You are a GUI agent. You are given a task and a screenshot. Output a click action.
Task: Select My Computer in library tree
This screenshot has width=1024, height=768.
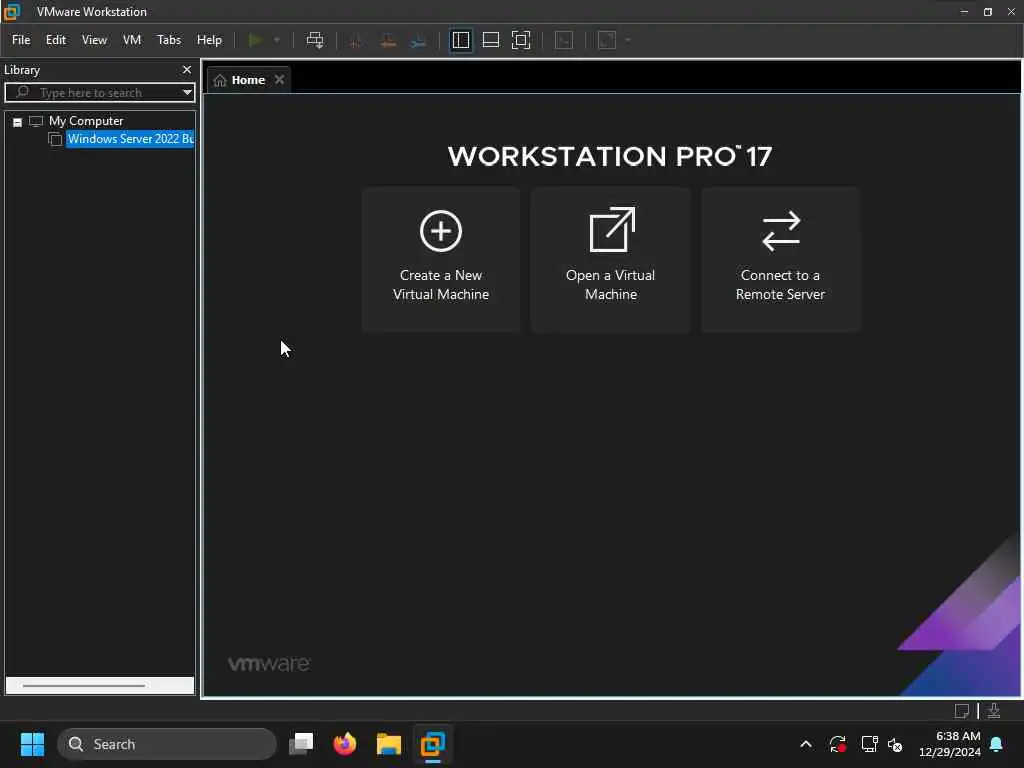86,121
